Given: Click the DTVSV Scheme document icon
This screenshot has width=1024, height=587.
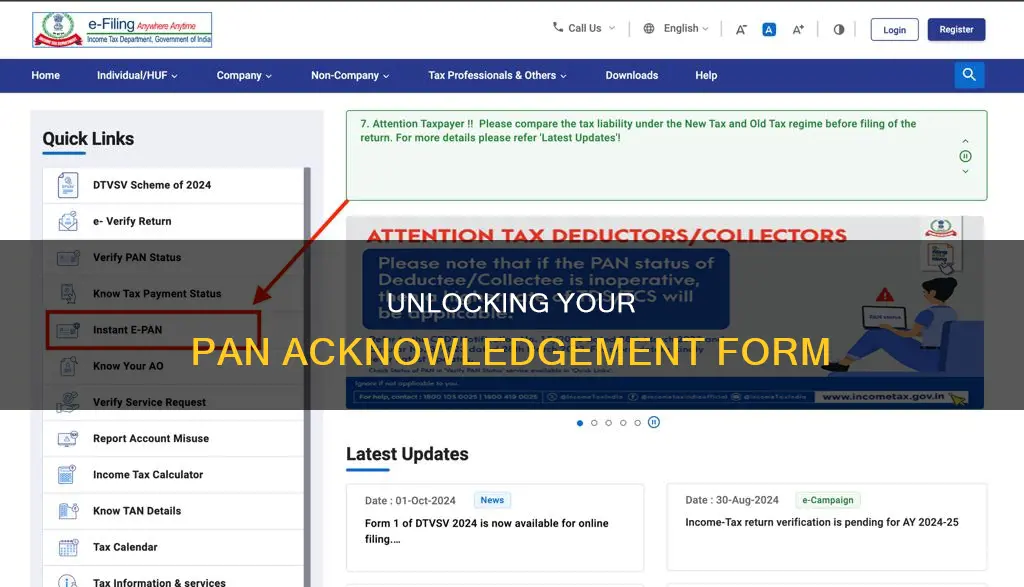Looking at the screenshot, I should click(68, 185).
